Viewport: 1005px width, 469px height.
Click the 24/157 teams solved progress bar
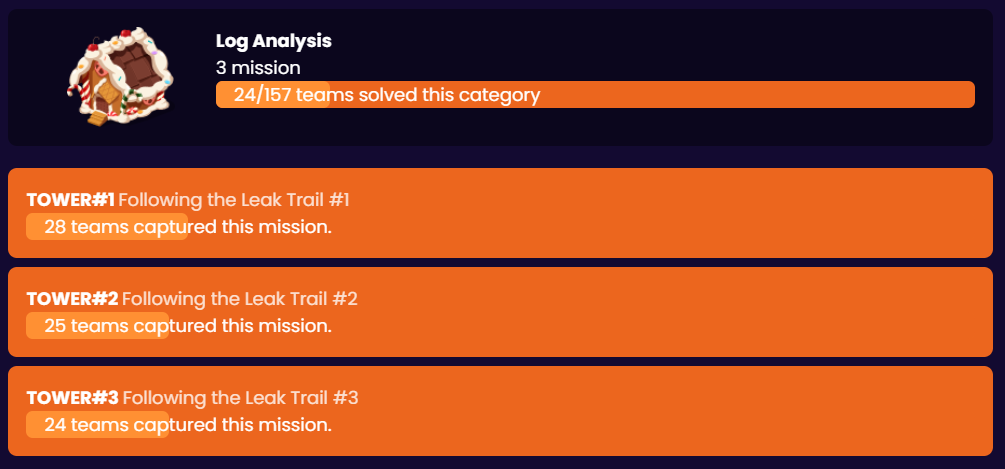pyautogui.click(x=595, y=95)
